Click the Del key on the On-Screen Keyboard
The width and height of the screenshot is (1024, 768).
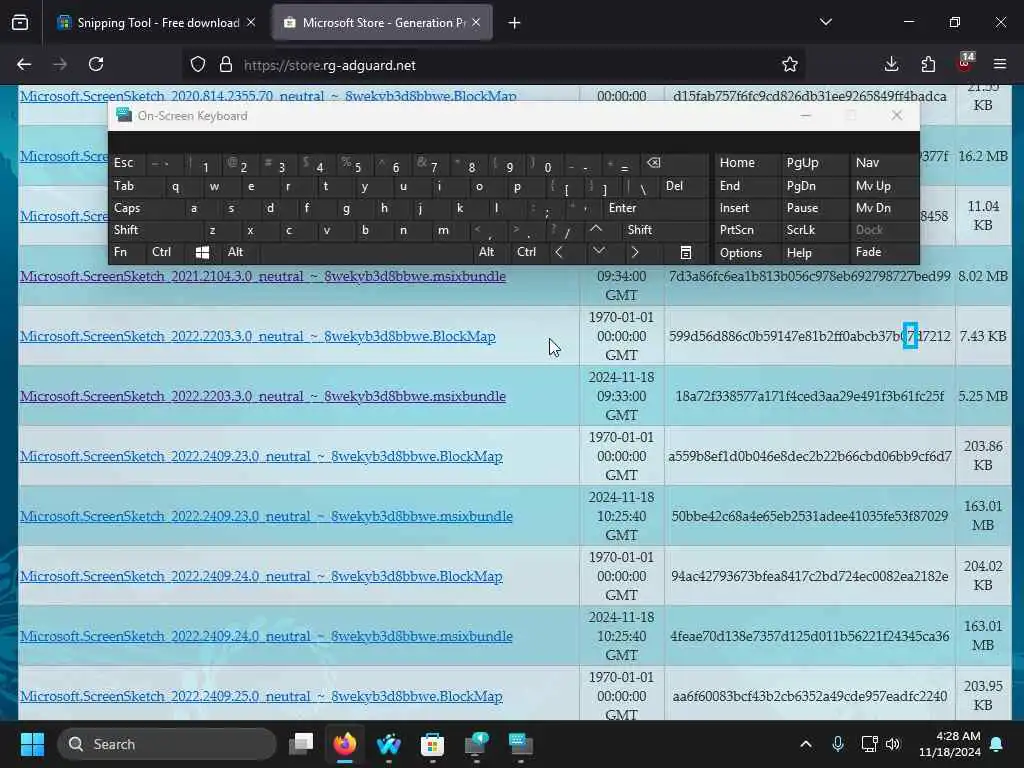pos(675,186)
